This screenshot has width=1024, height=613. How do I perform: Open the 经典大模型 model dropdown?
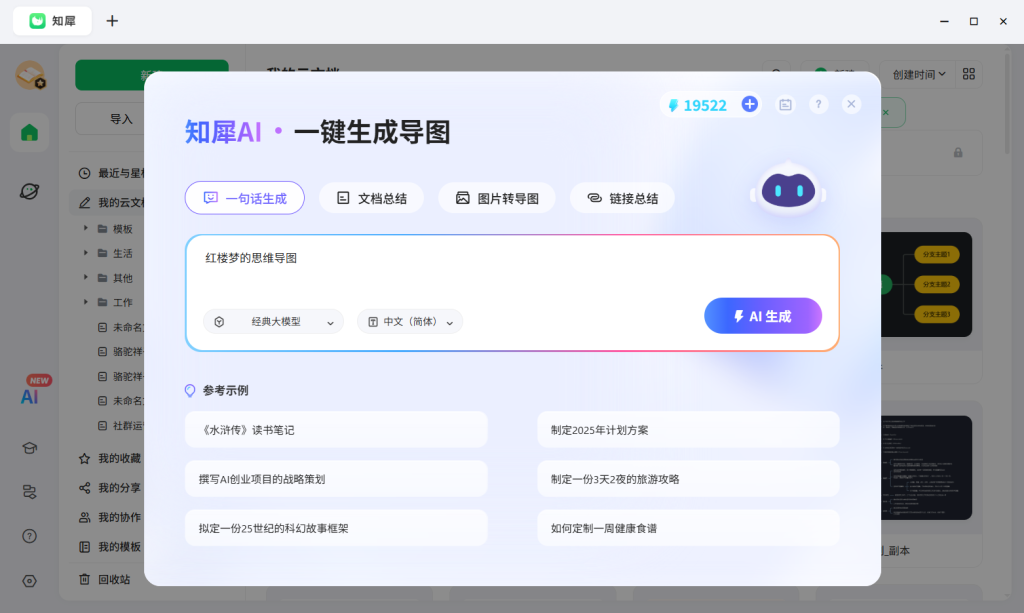tap(274, 322)
